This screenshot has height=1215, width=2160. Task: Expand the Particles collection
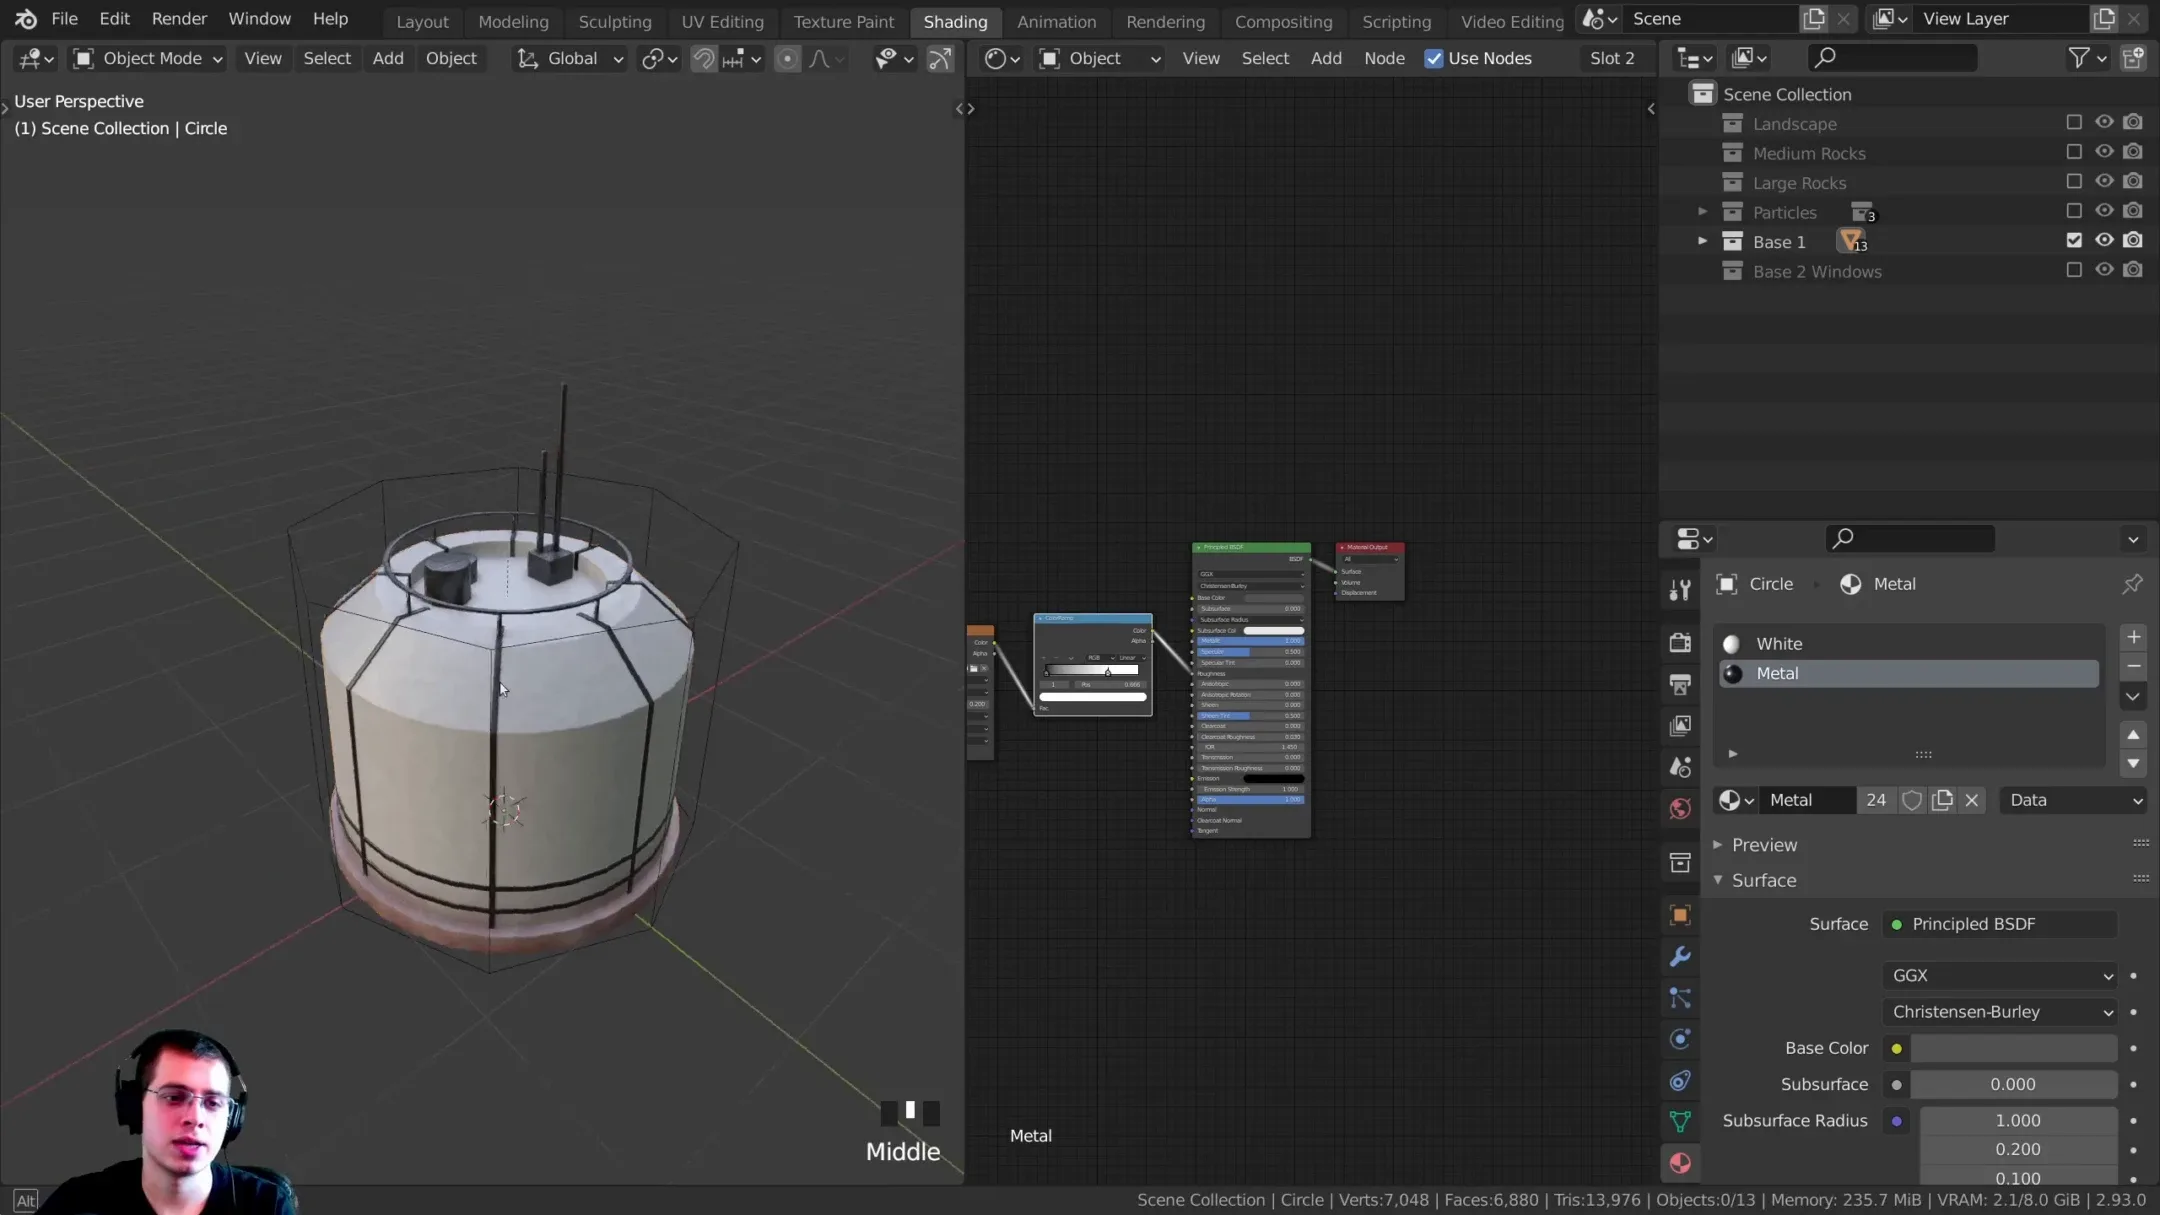(1702, 212)
